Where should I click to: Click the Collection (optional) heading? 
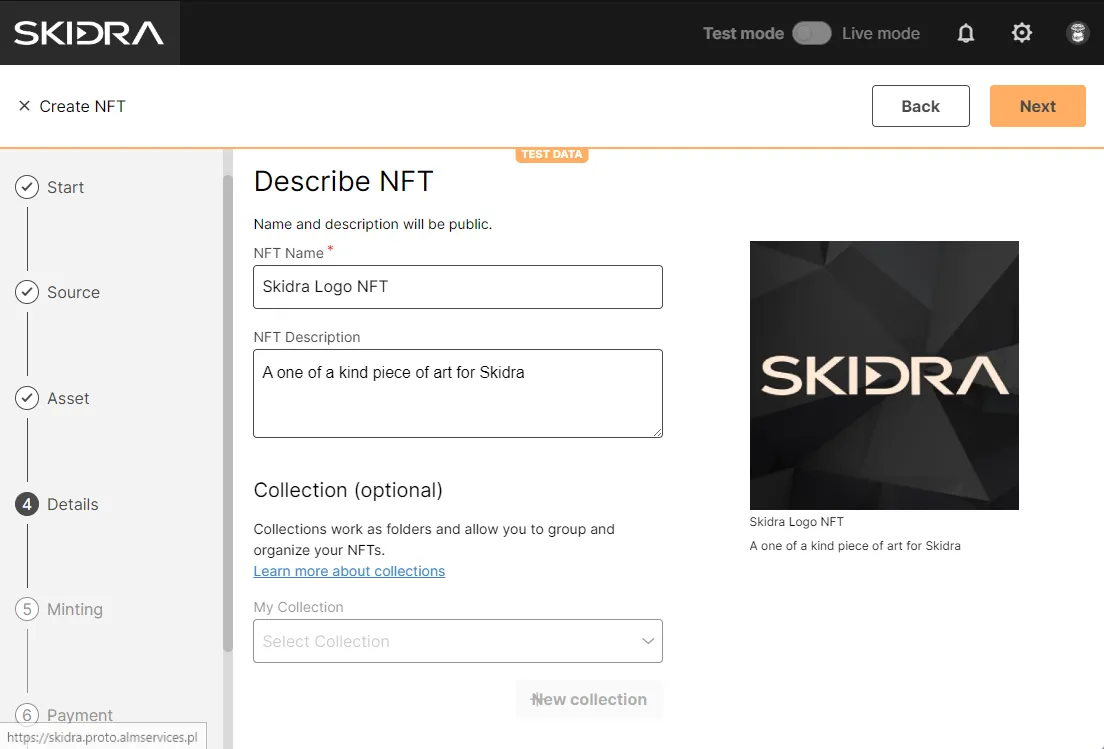coord(348,490)
